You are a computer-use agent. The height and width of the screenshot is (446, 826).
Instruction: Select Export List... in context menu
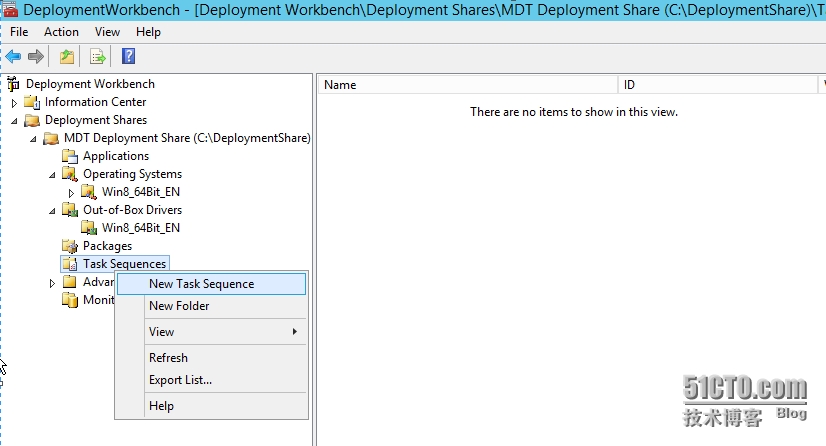pyautogui.click(x=211, y=380)
